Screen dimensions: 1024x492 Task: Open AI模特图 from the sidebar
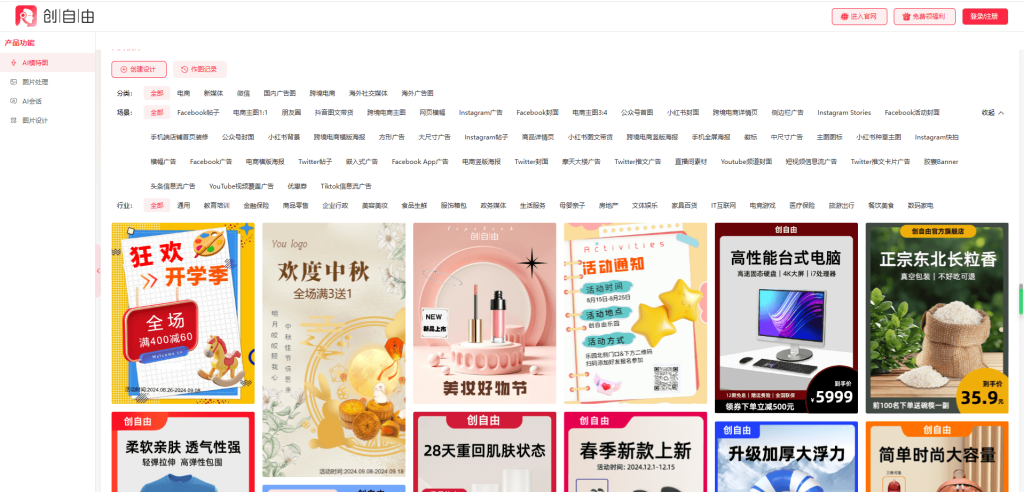[x=36, y=62]
